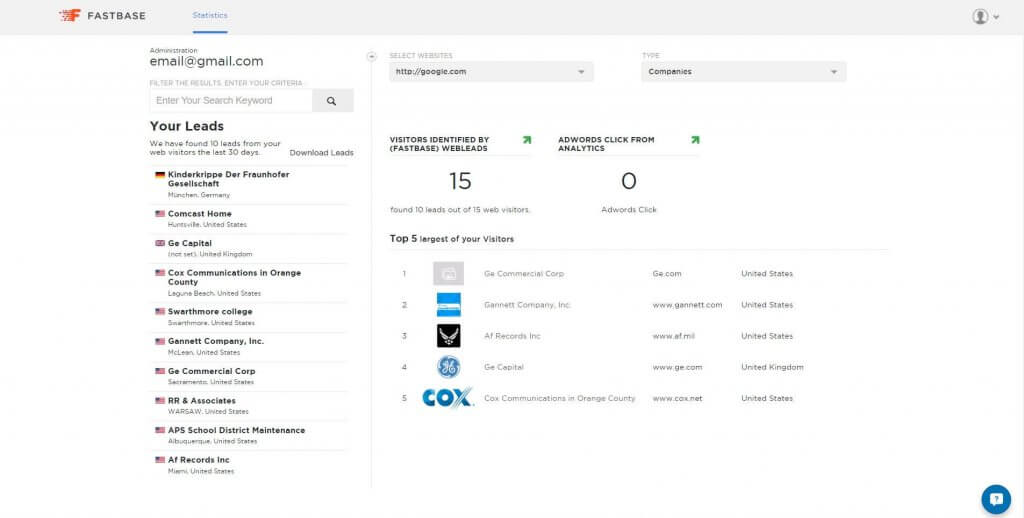The height and width of the screenshot is (518, 1024).
Task: Click the Fastbase logo icon
Action: [70, 15]
